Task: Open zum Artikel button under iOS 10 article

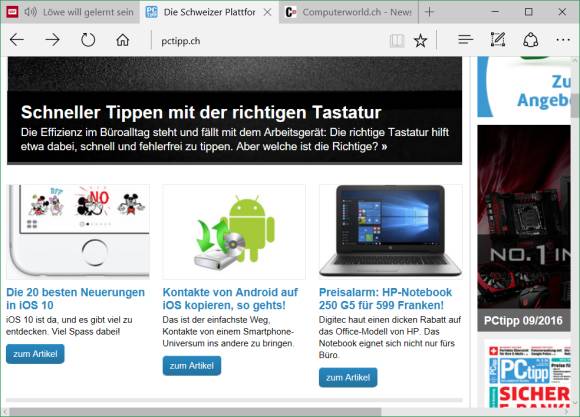Action: (x=35, y=354)
